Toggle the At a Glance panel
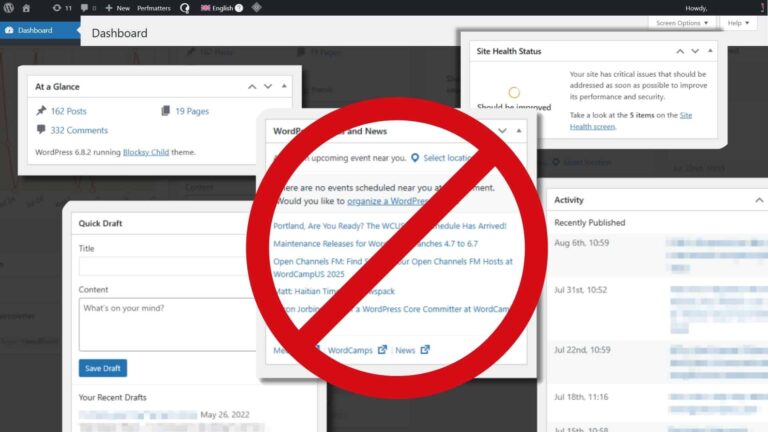Screen dimensions: 768x432 pyautogui.click(x=286, y=87)
